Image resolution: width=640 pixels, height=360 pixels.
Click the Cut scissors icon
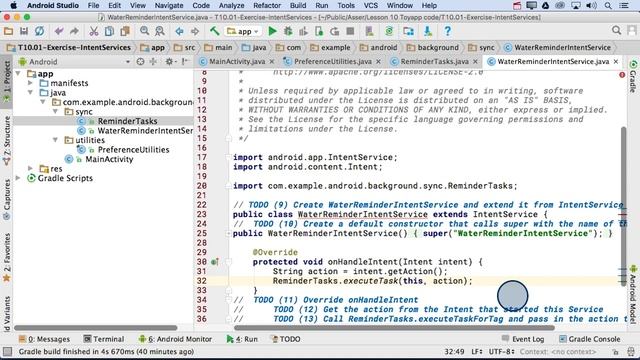pyautogui.click(x=94, y=31)
